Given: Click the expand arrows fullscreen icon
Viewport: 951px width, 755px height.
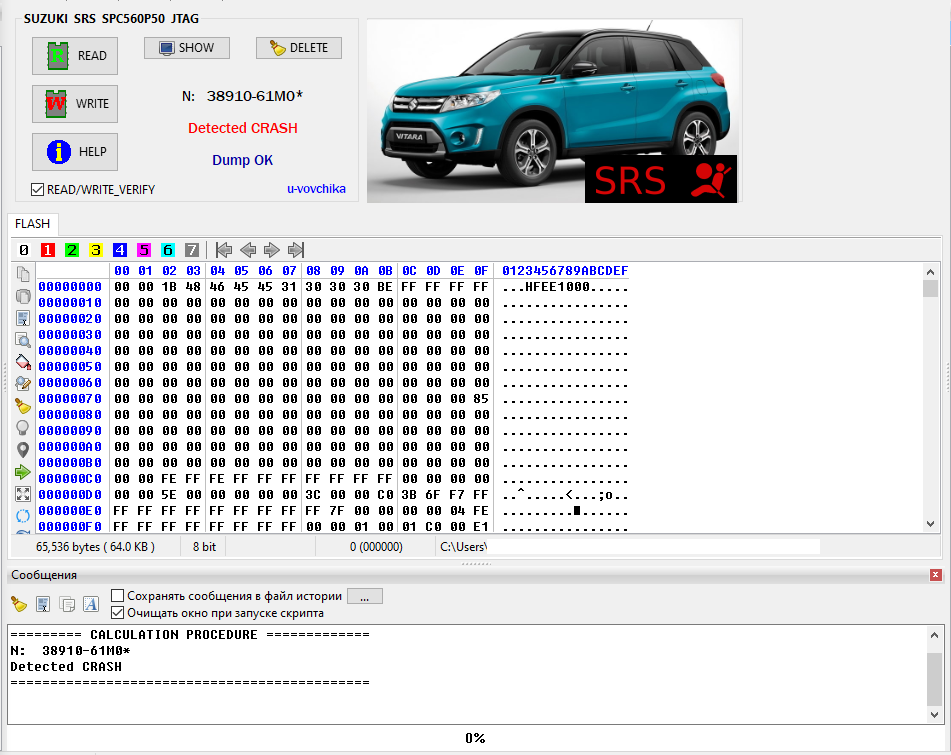Looking at the screenshot, I should tap(23, 494).
